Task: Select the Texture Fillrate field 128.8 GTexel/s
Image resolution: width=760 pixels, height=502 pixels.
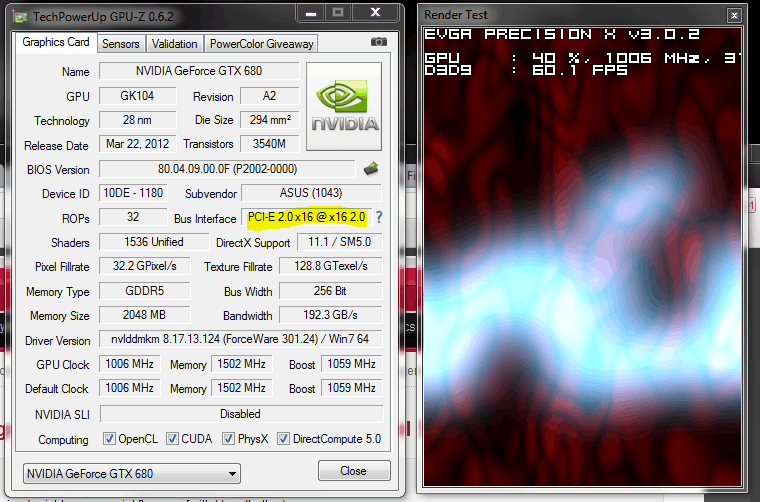Action: click(331, 266)
